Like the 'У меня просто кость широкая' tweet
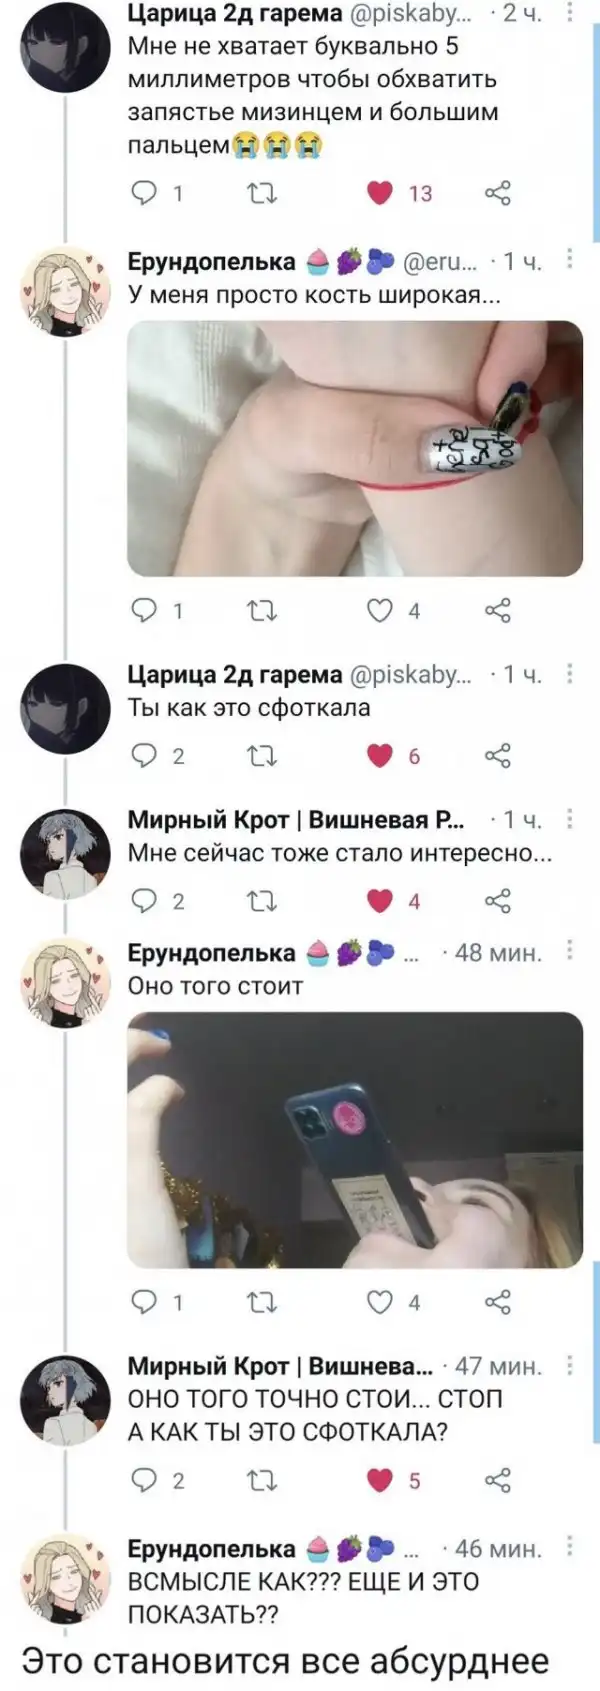Image resolution: width=600 pixels, height=1691 pixels. [x=380, y=610]
